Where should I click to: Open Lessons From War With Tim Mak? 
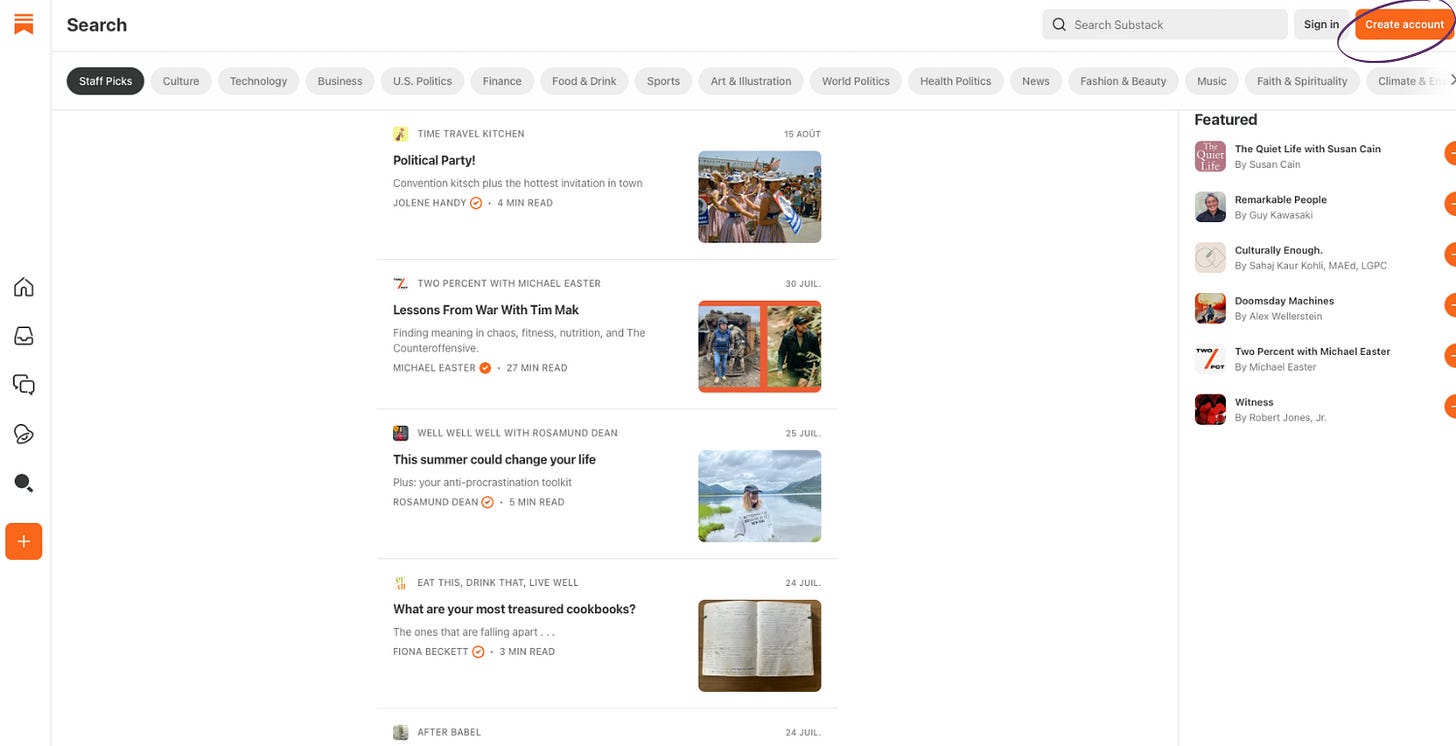coord(486,310)
